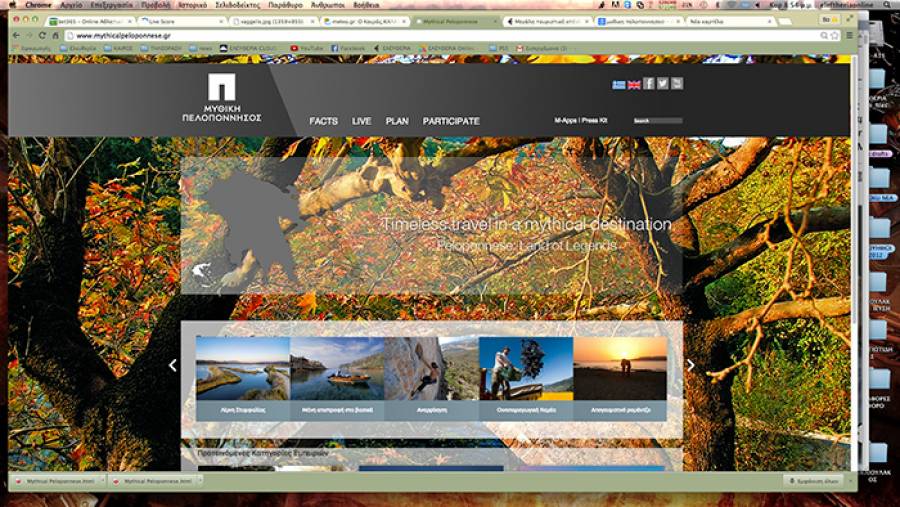Open the PLAN navigation menu
The width and height of the screenshot is (900, 507).
397,121
